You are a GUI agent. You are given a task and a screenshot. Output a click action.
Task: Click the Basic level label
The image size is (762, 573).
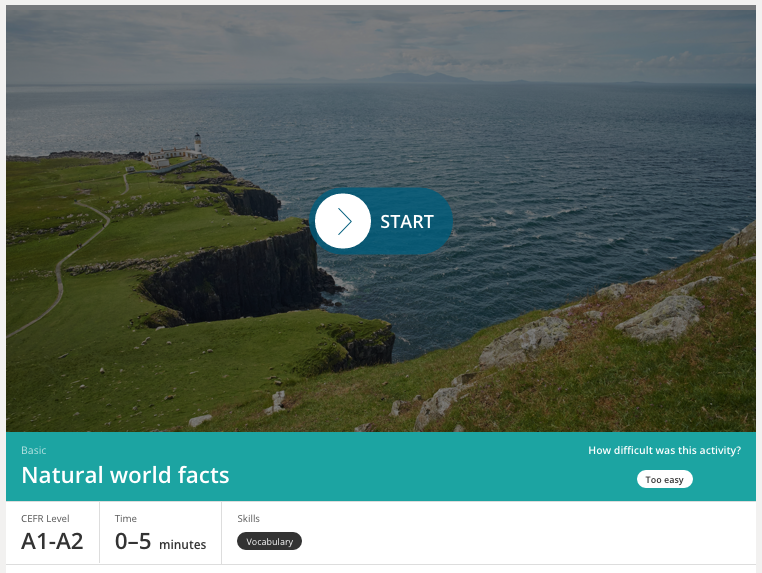34,450
